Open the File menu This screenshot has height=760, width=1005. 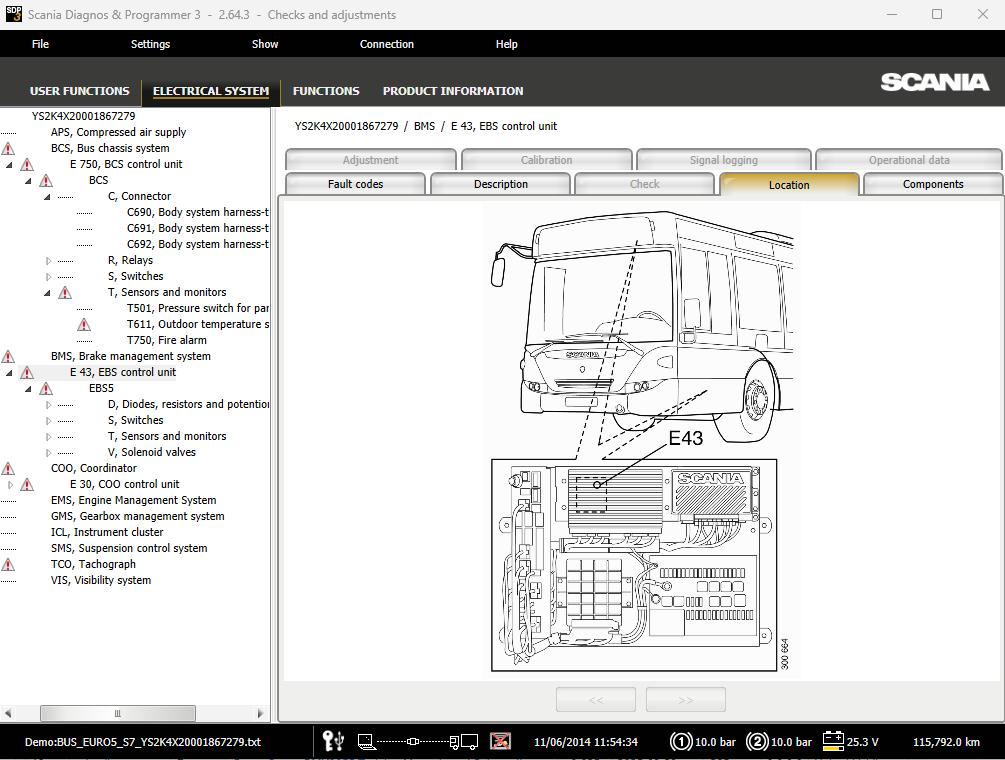point(40,44)
